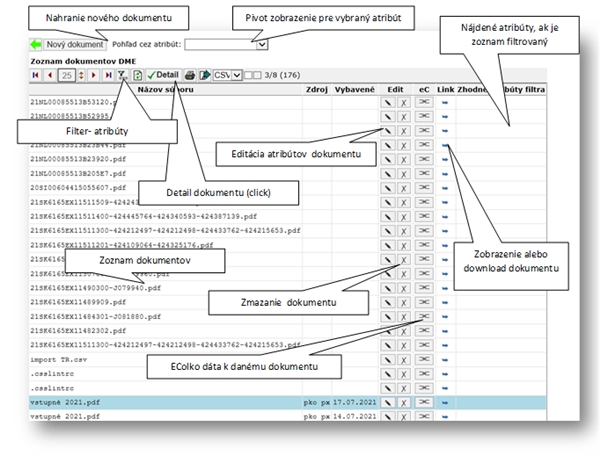Select file name 21SK6165EX11489909.pdf
This screenshot has height=455, width=600.
pos(78,302)
